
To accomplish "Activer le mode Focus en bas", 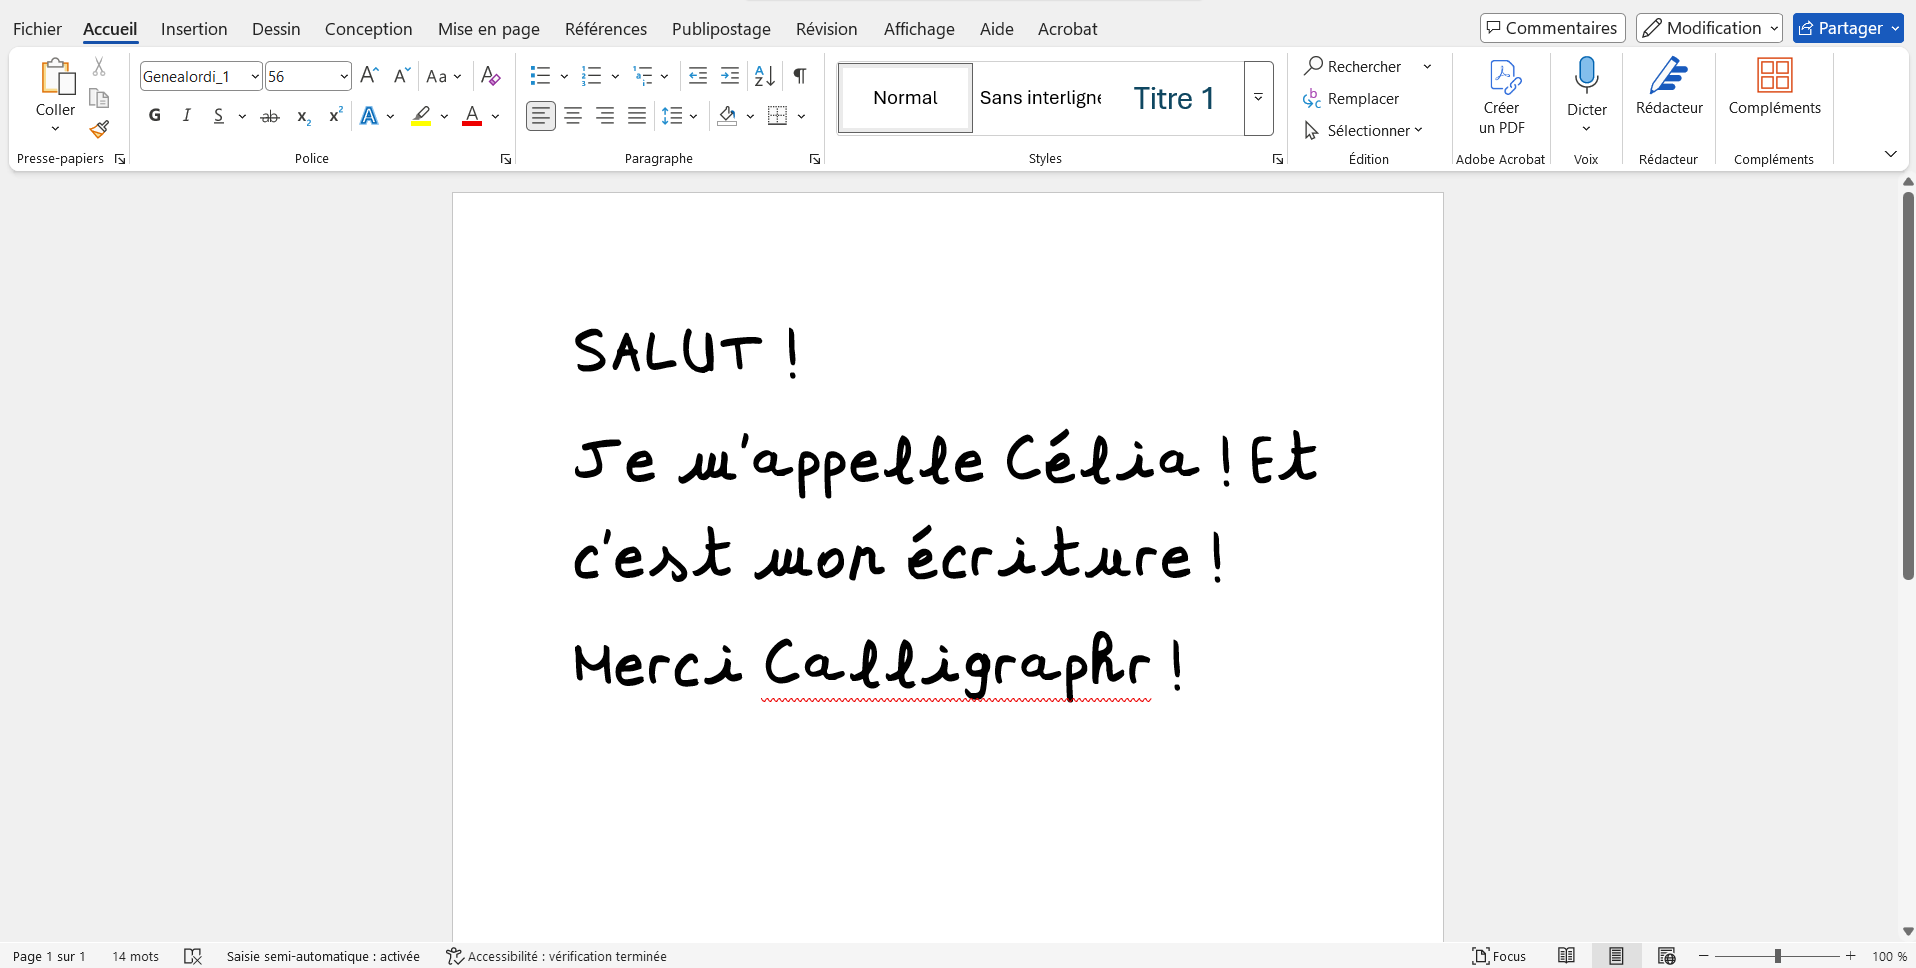I will click(x=1499, y=956).
